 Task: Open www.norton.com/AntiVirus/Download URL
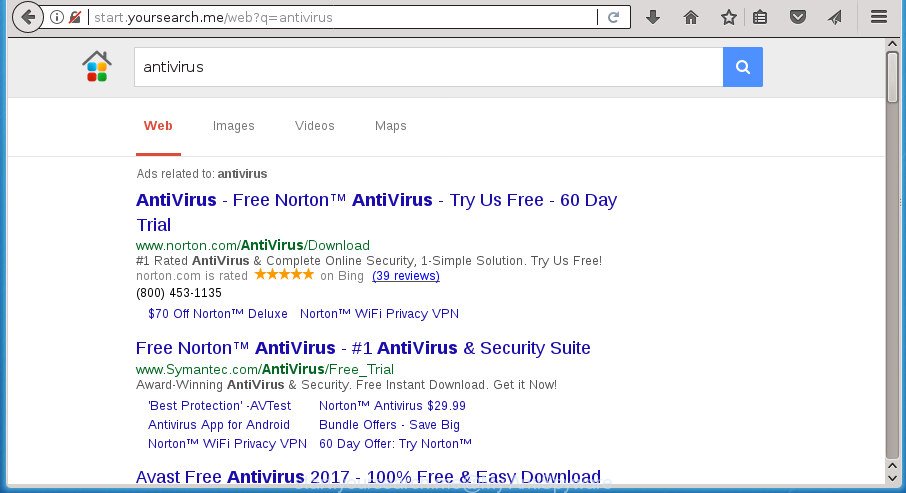(x=253, y=245)
